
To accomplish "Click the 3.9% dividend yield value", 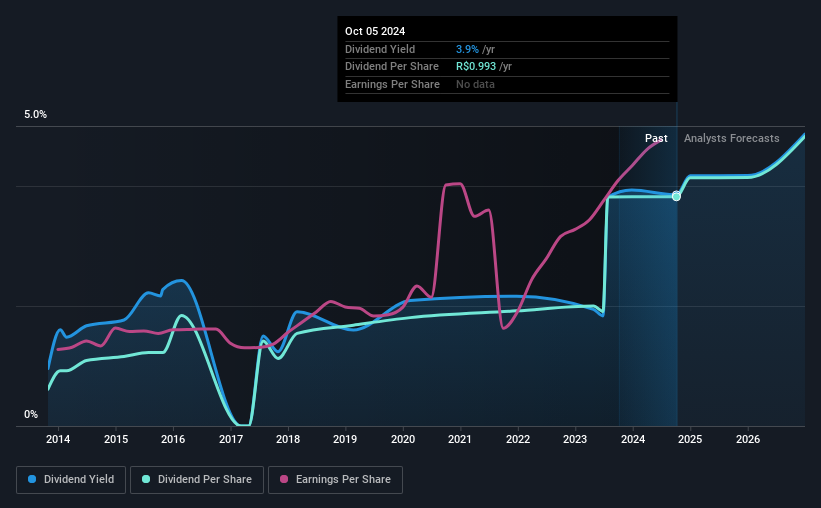I will [467, 49].
